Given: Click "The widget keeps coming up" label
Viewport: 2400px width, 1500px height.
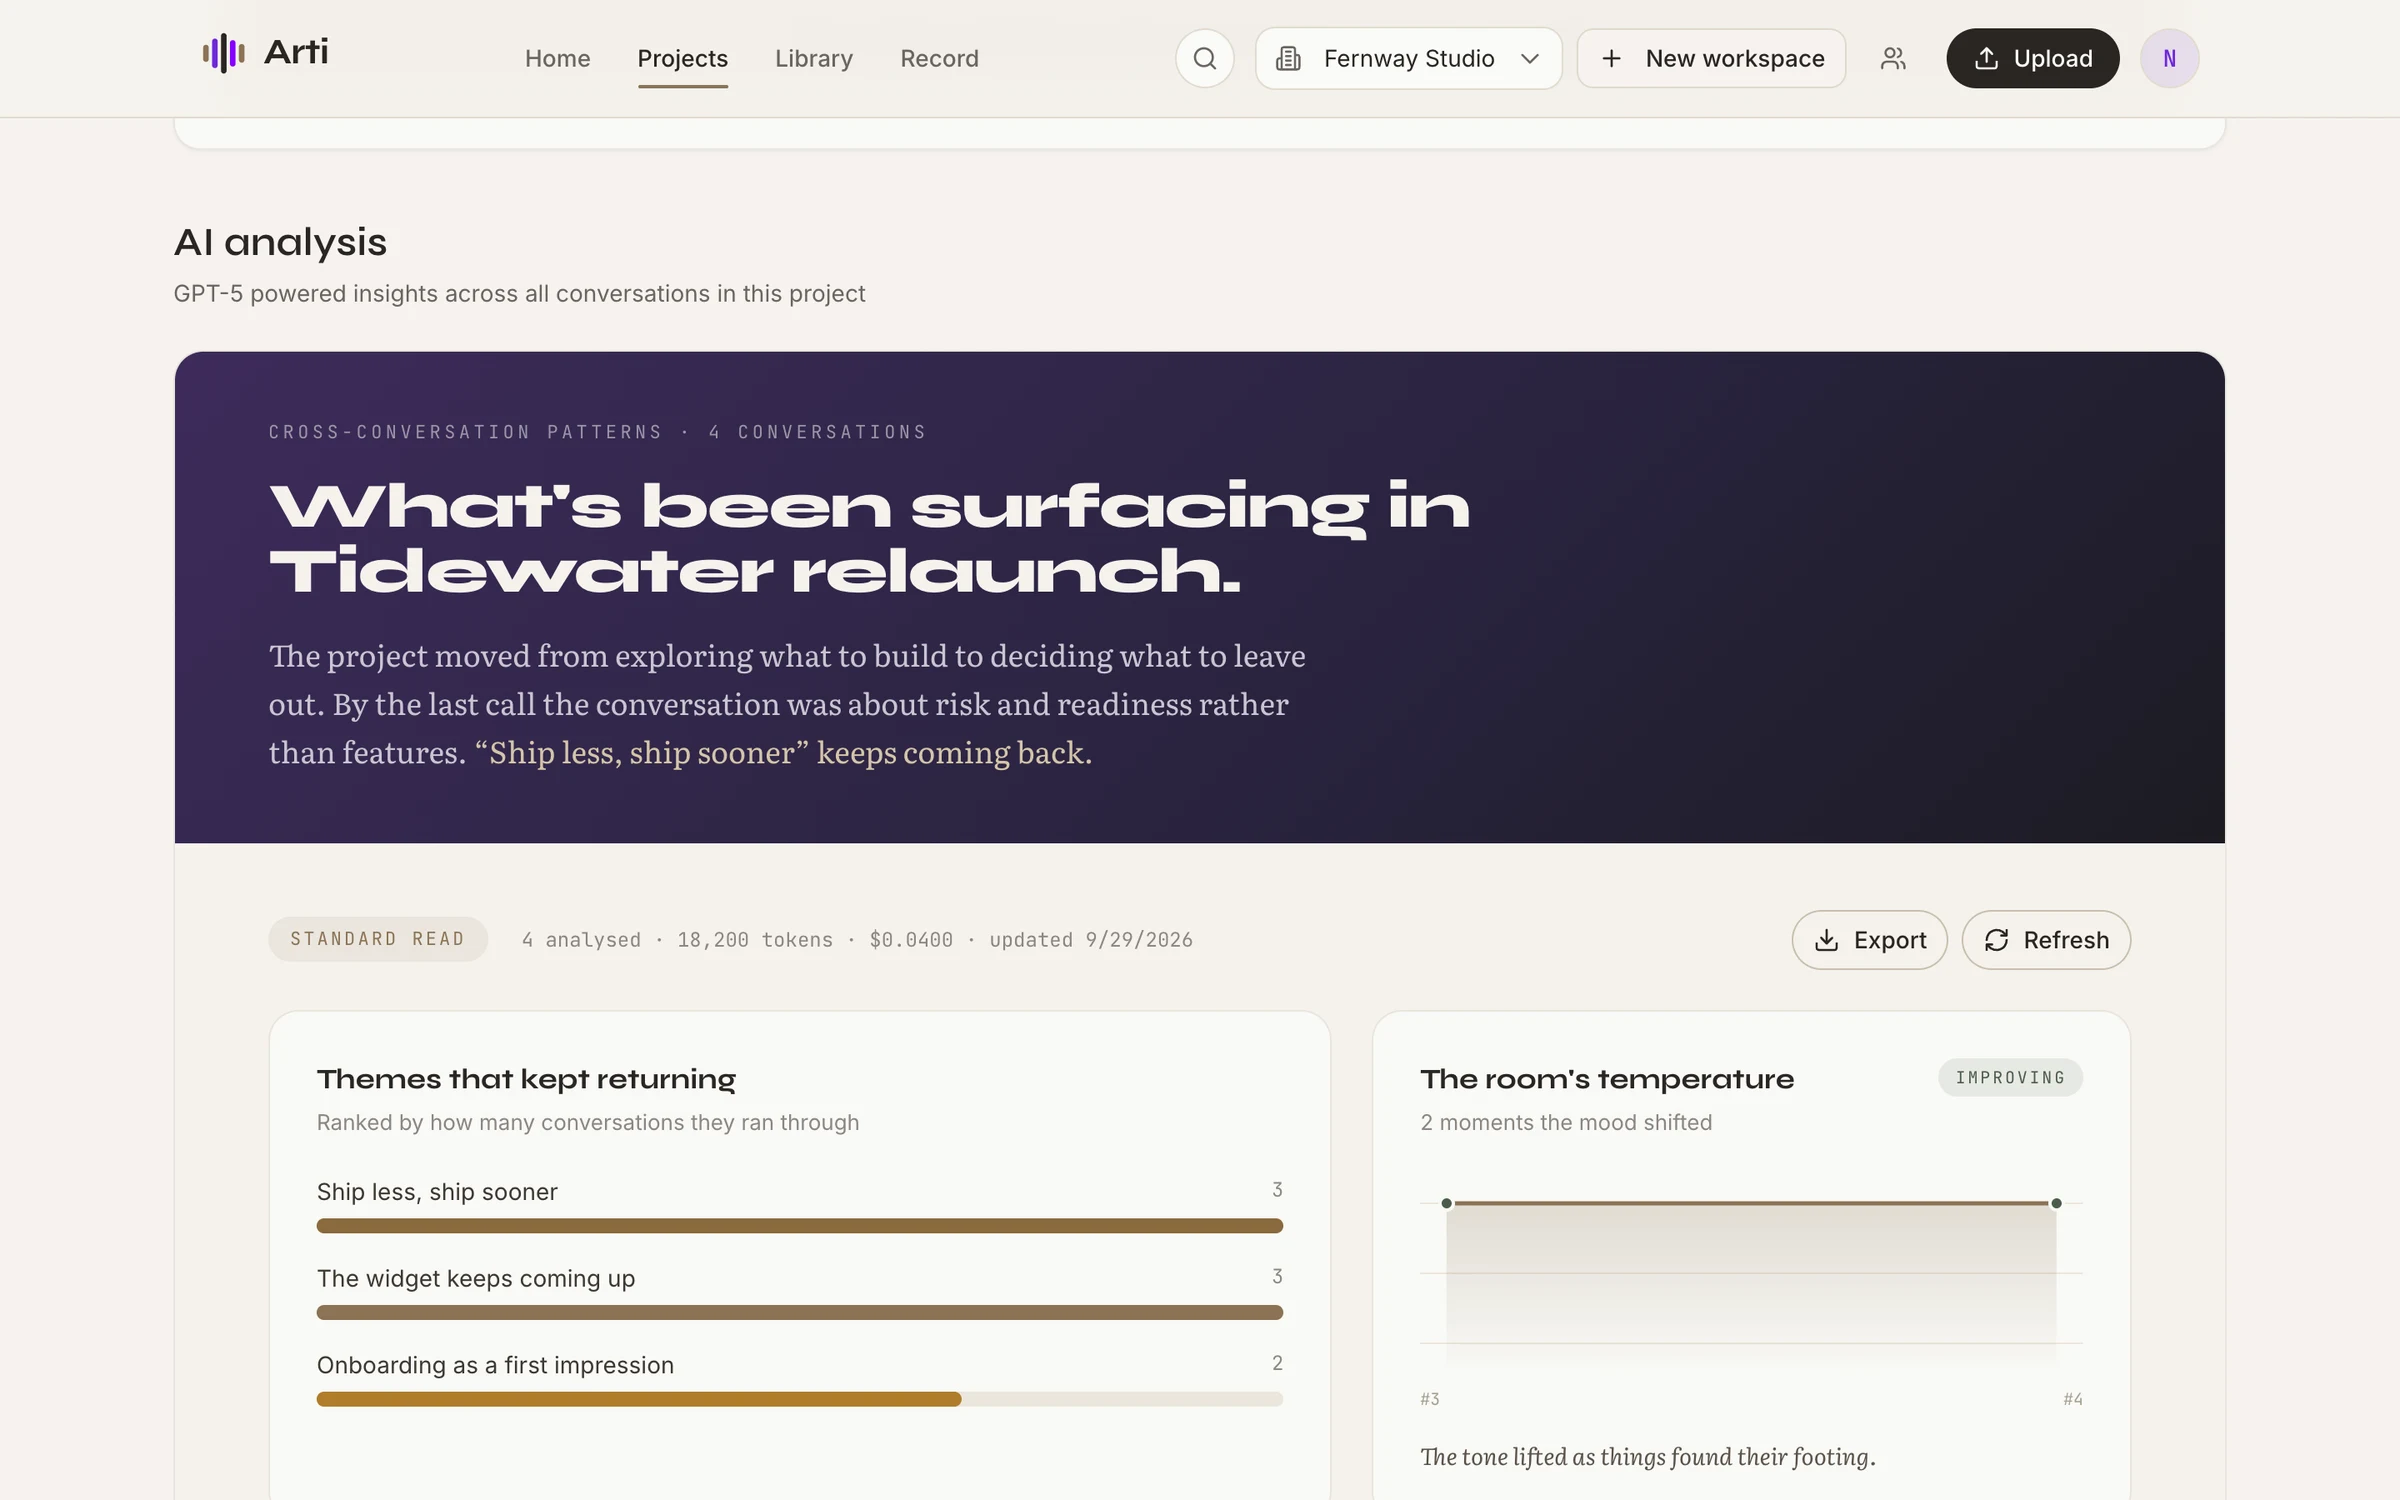Looking at the screenshot, I should point(476,1278).
